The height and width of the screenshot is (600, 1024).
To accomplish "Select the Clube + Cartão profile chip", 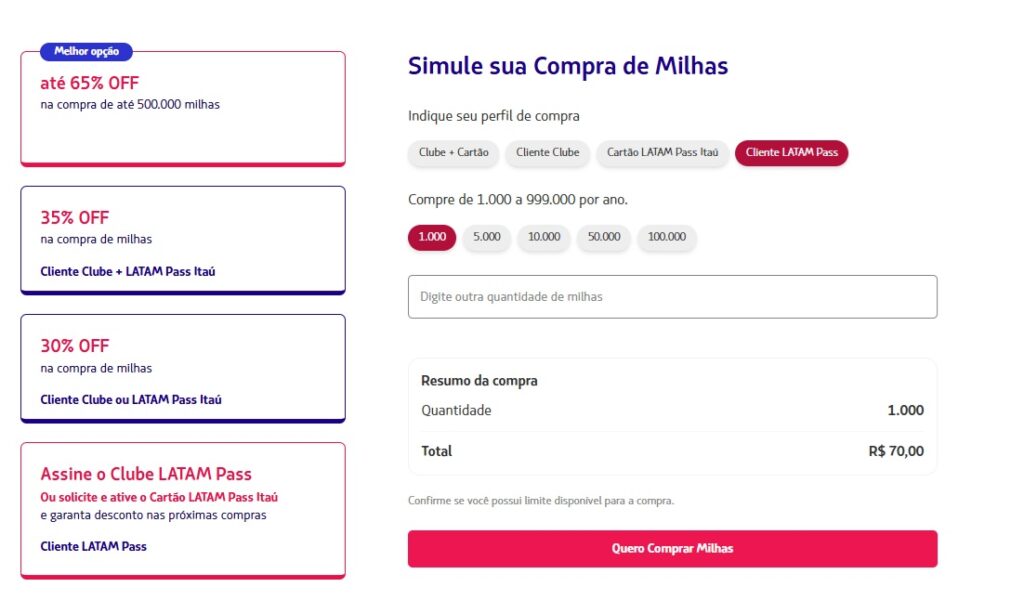I will pyautogui.click(x=453, y=153).
